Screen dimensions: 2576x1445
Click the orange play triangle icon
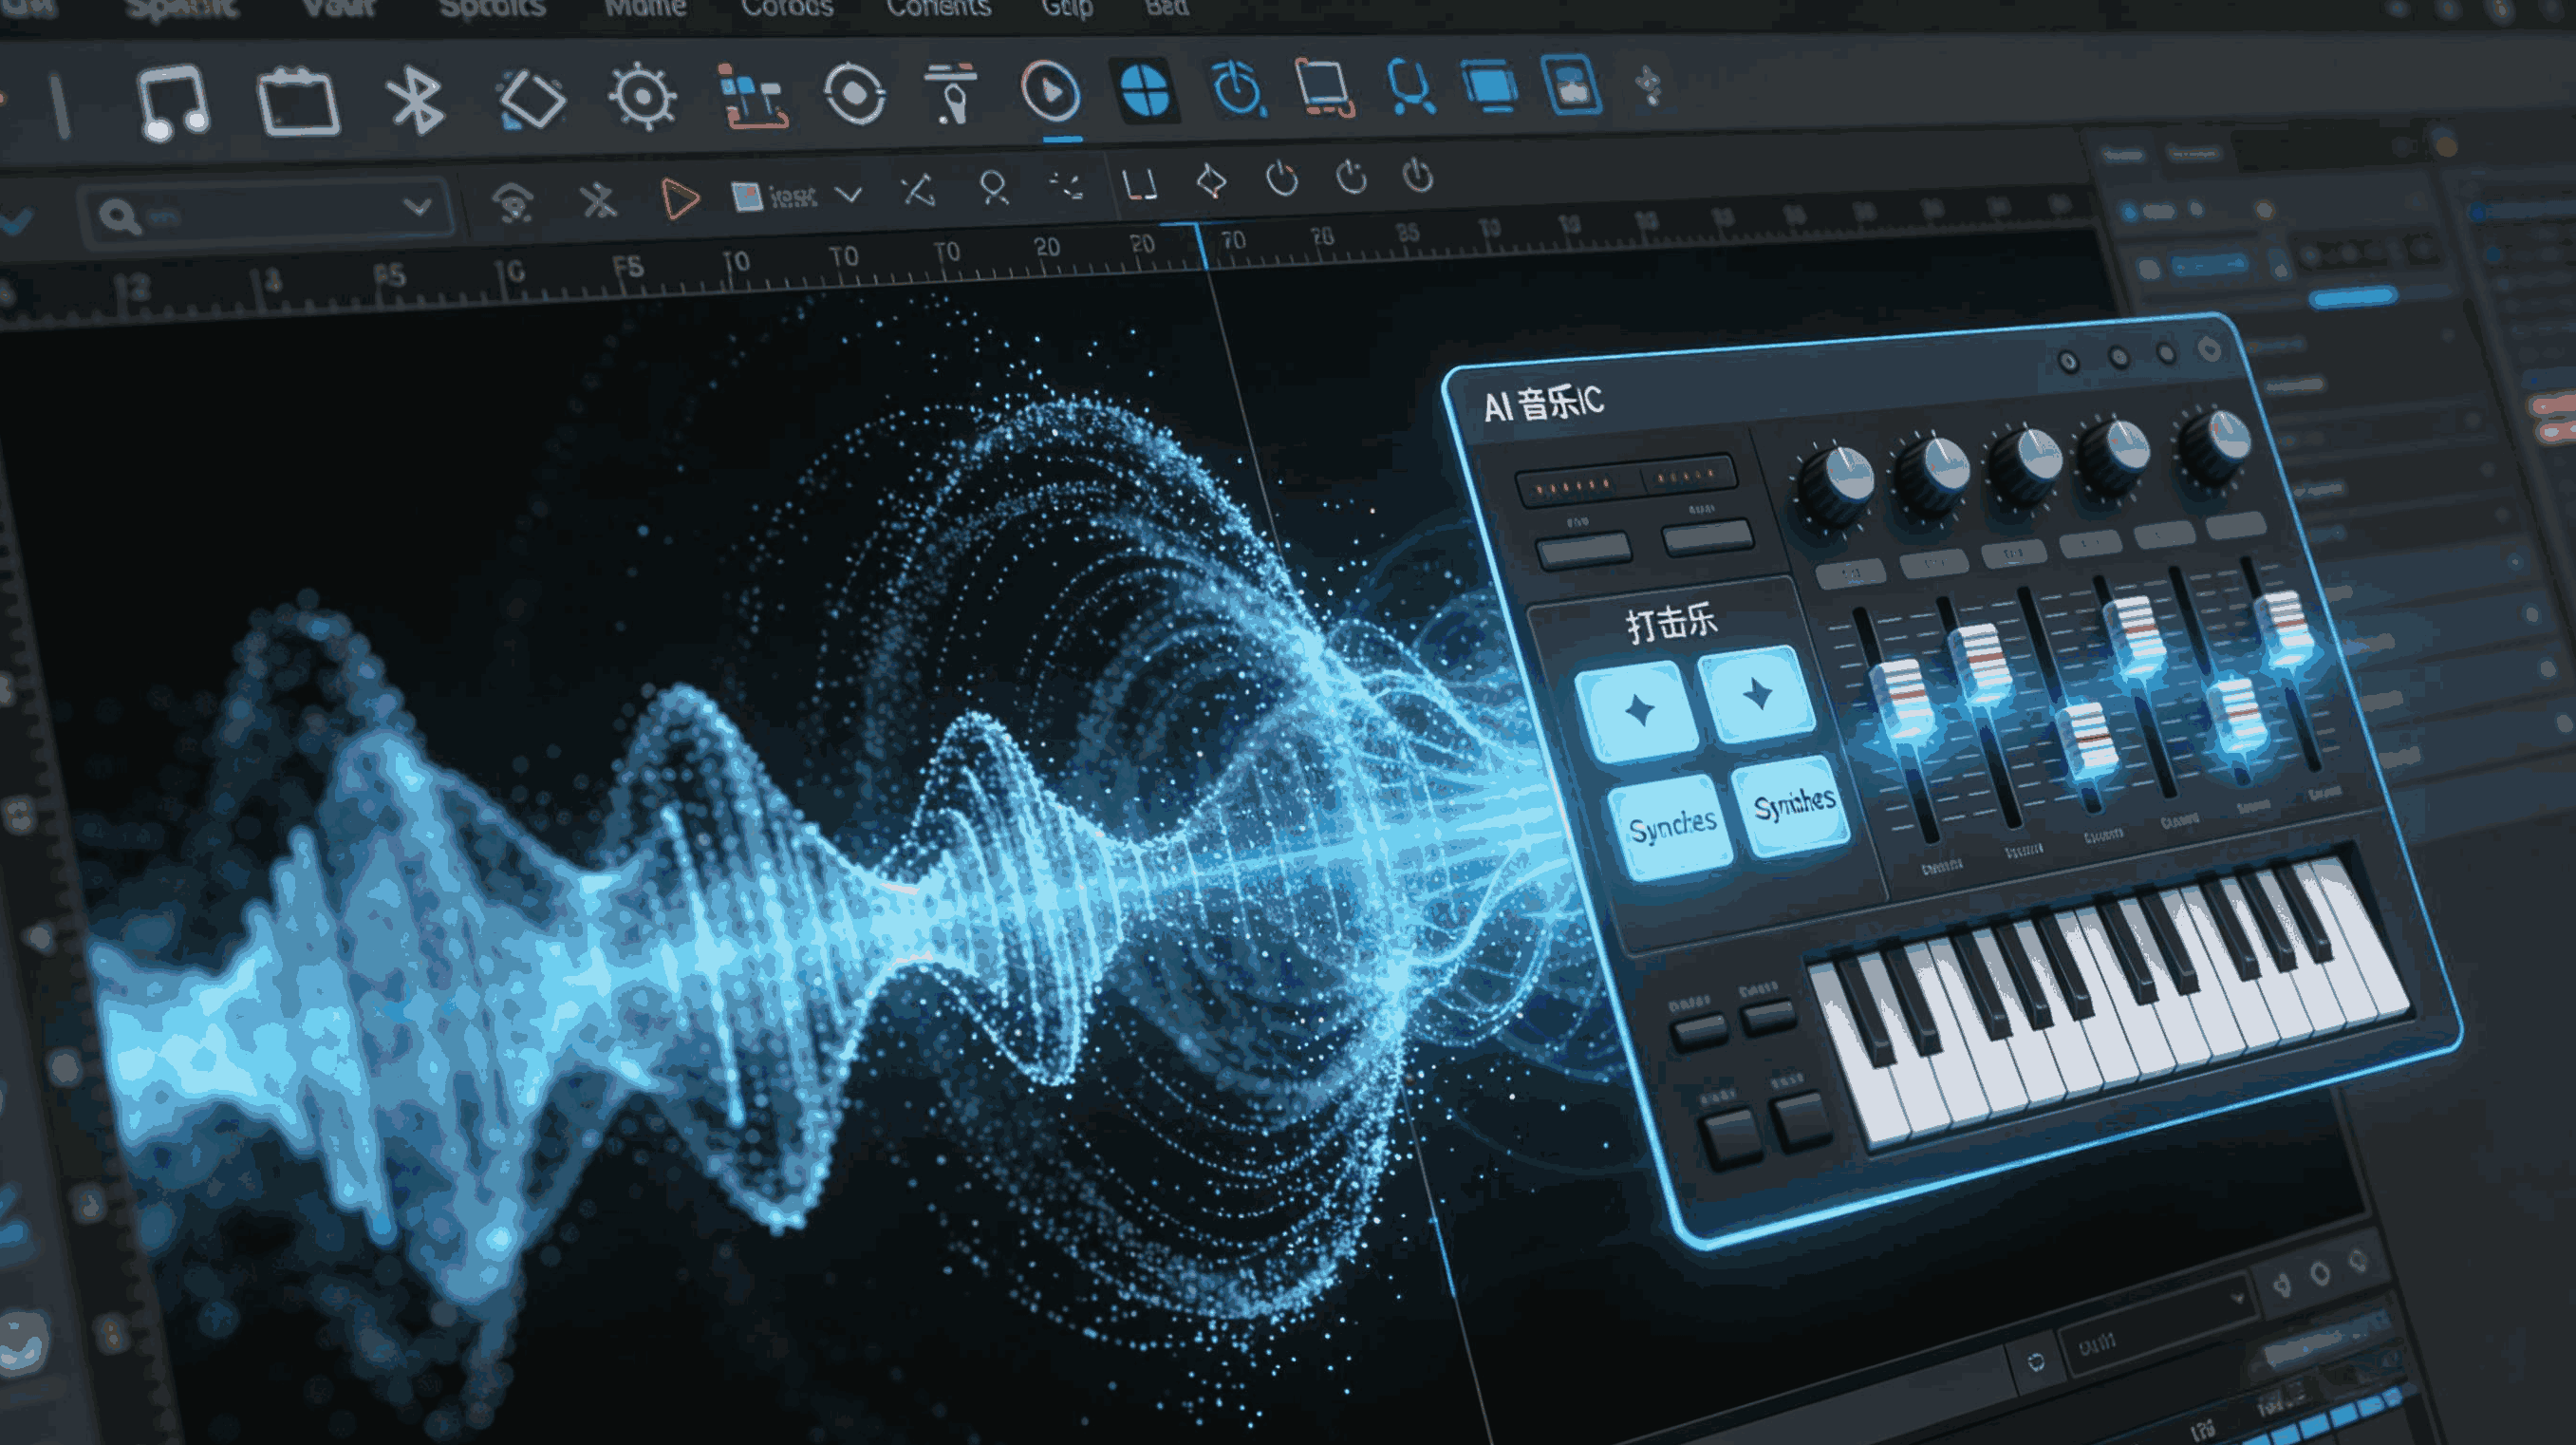pos(680,198)
